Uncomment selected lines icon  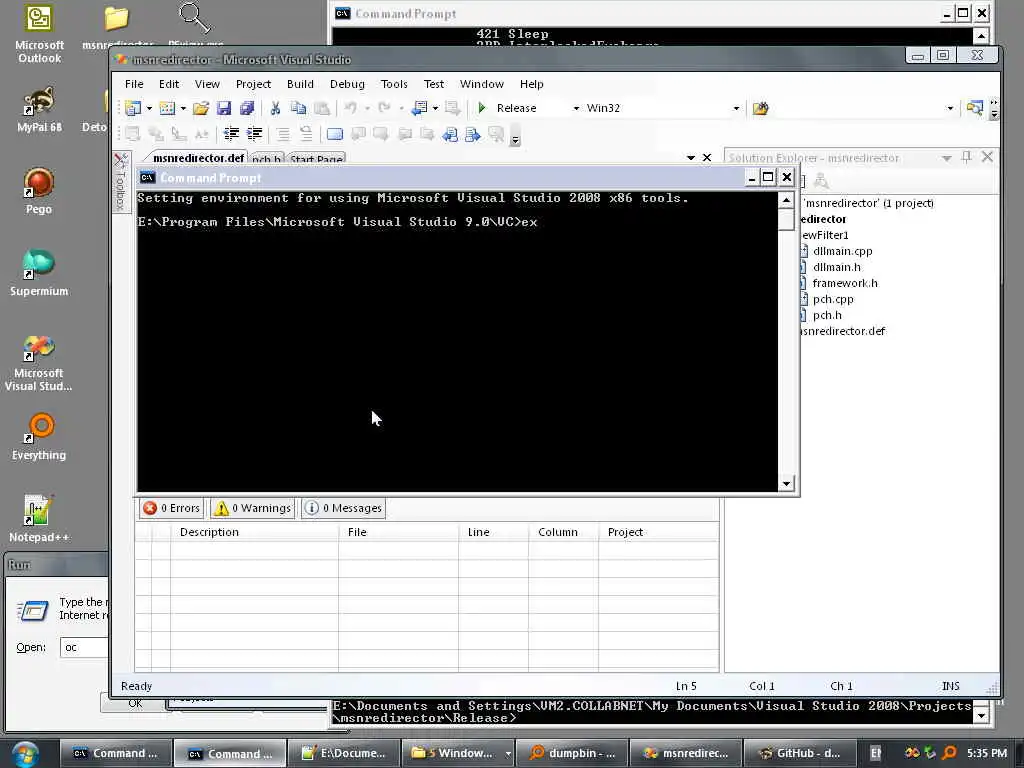pos(306,135)
